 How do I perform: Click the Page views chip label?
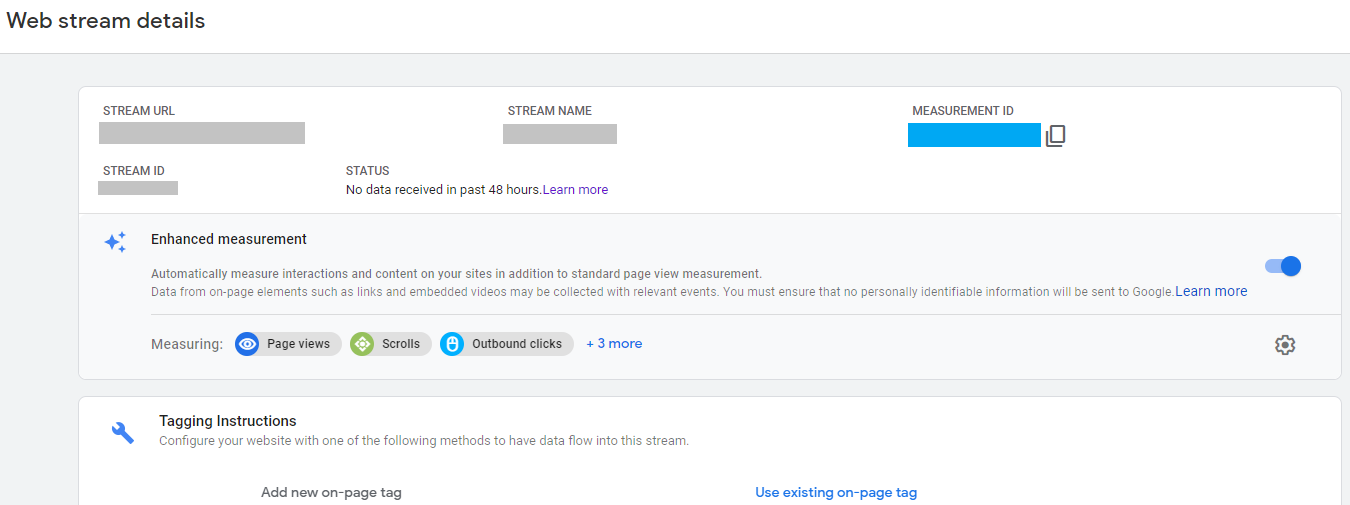[298, 344]
